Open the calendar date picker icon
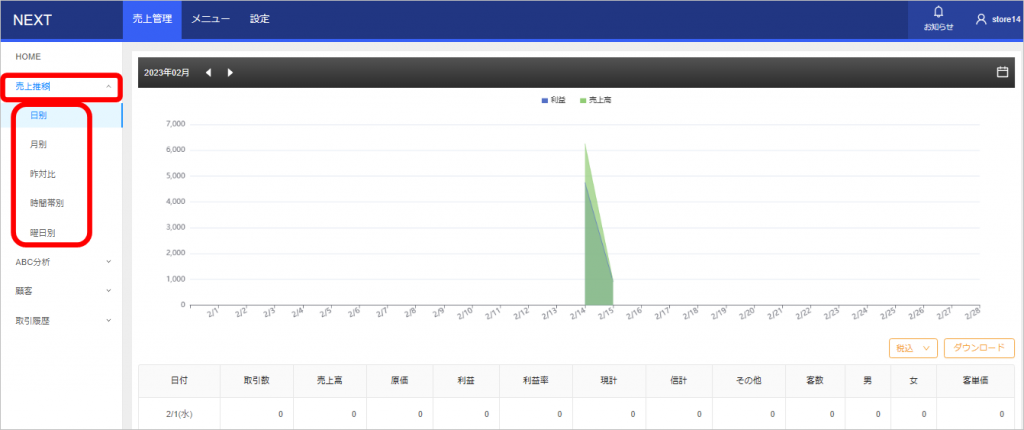1024x430 pixels. click(1002, 72)
